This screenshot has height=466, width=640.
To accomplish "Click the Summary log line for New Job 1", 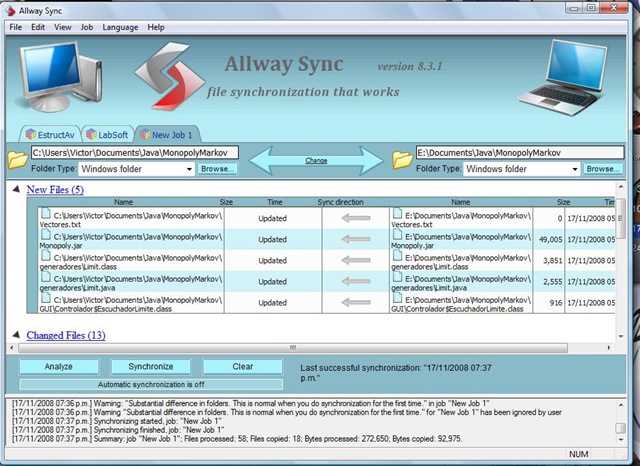I will [x=237, y=439].
